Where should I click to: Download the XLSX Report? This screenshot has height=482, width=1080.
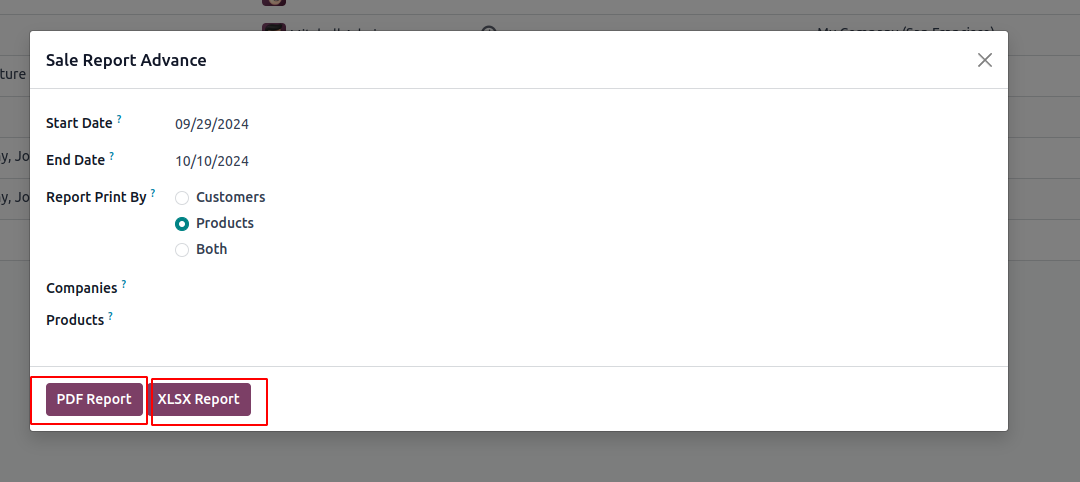pos(198,399)
